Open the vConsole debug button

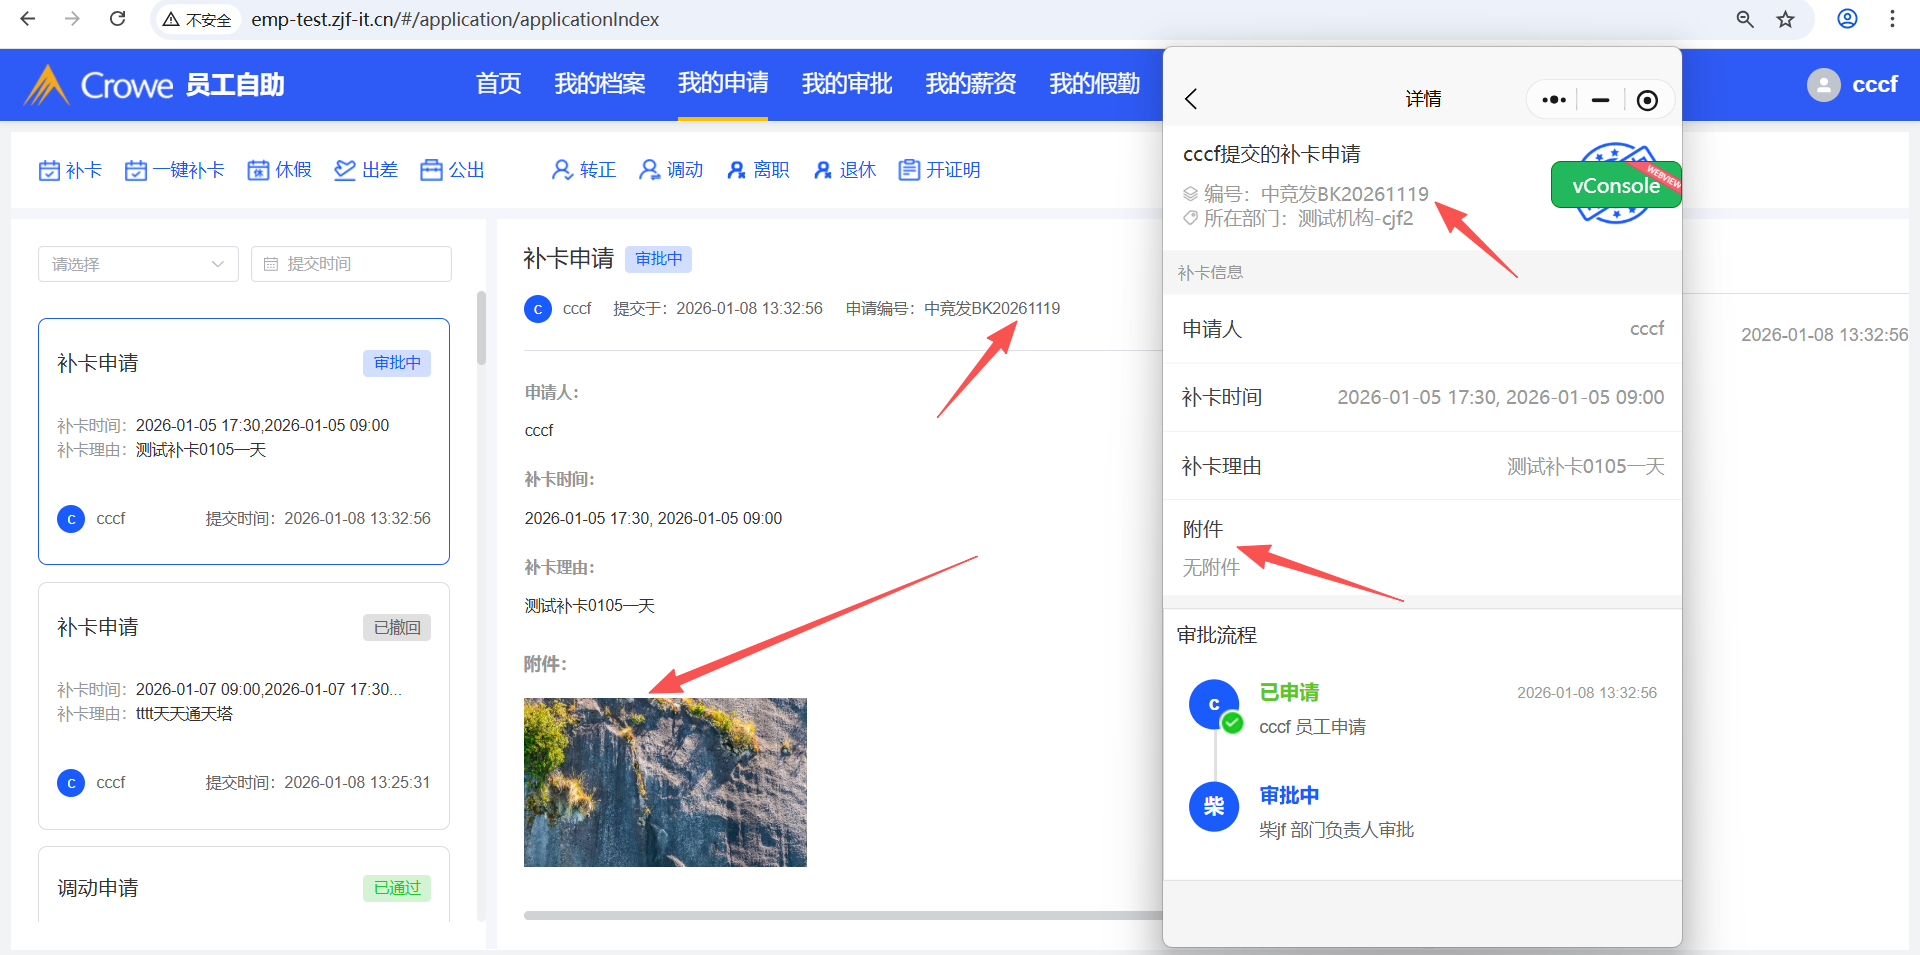1615,185
